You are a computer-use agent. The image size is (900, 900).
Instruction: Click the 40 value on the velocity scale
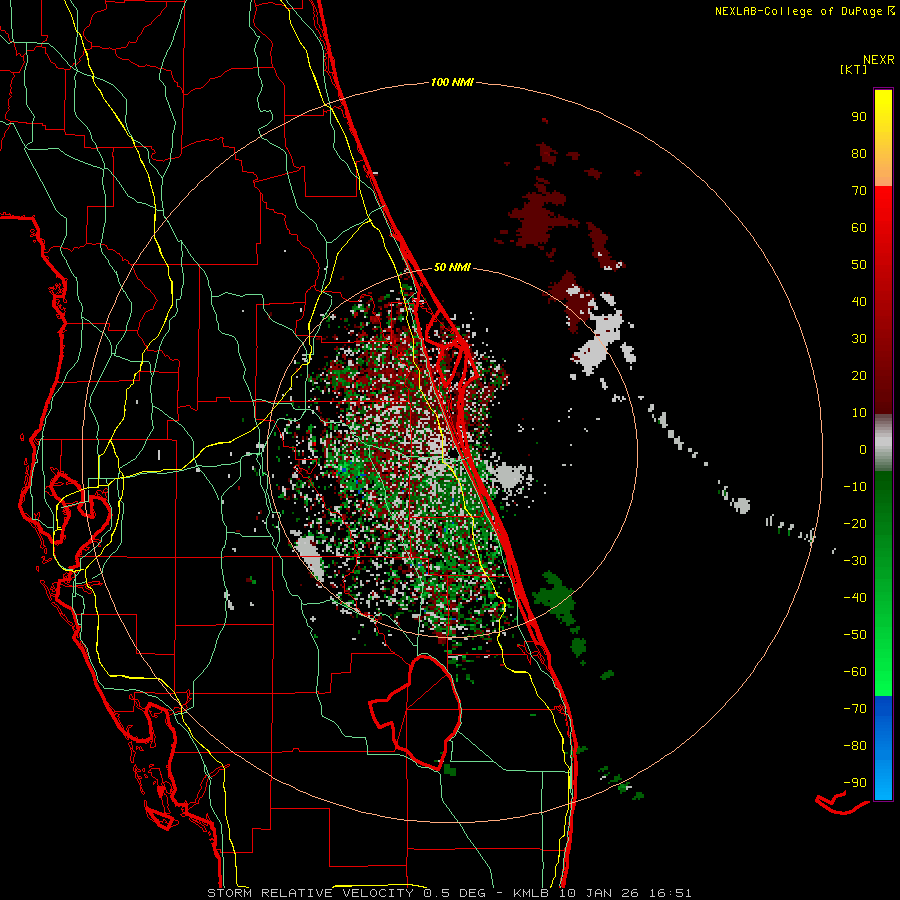coord(859,301)
